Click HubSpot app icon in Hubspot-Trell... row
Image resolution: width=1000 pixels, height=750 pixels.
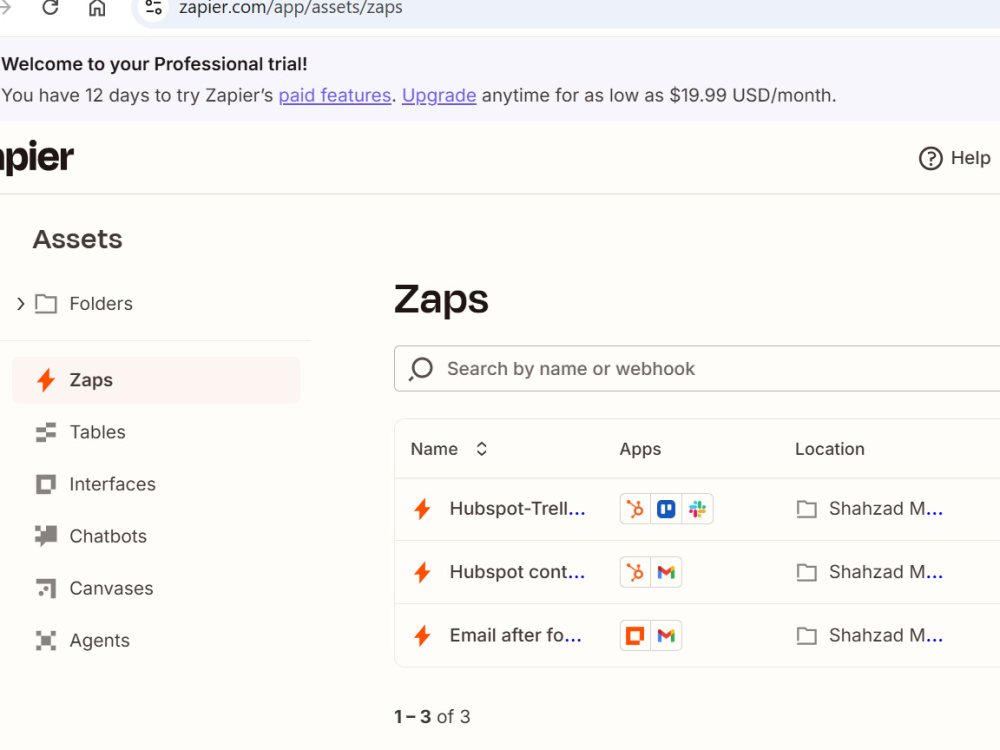pos(635,509)
